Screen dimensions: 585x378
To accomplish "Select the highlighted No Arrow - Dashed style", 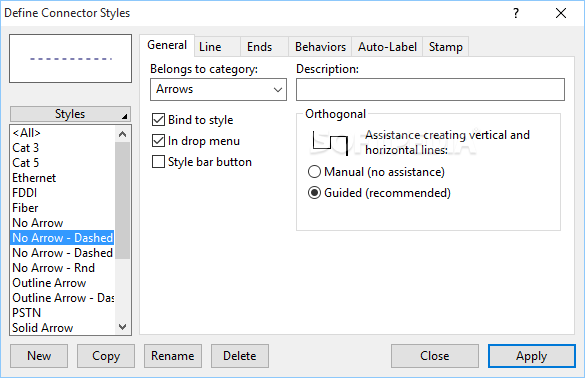I will 62,238.
